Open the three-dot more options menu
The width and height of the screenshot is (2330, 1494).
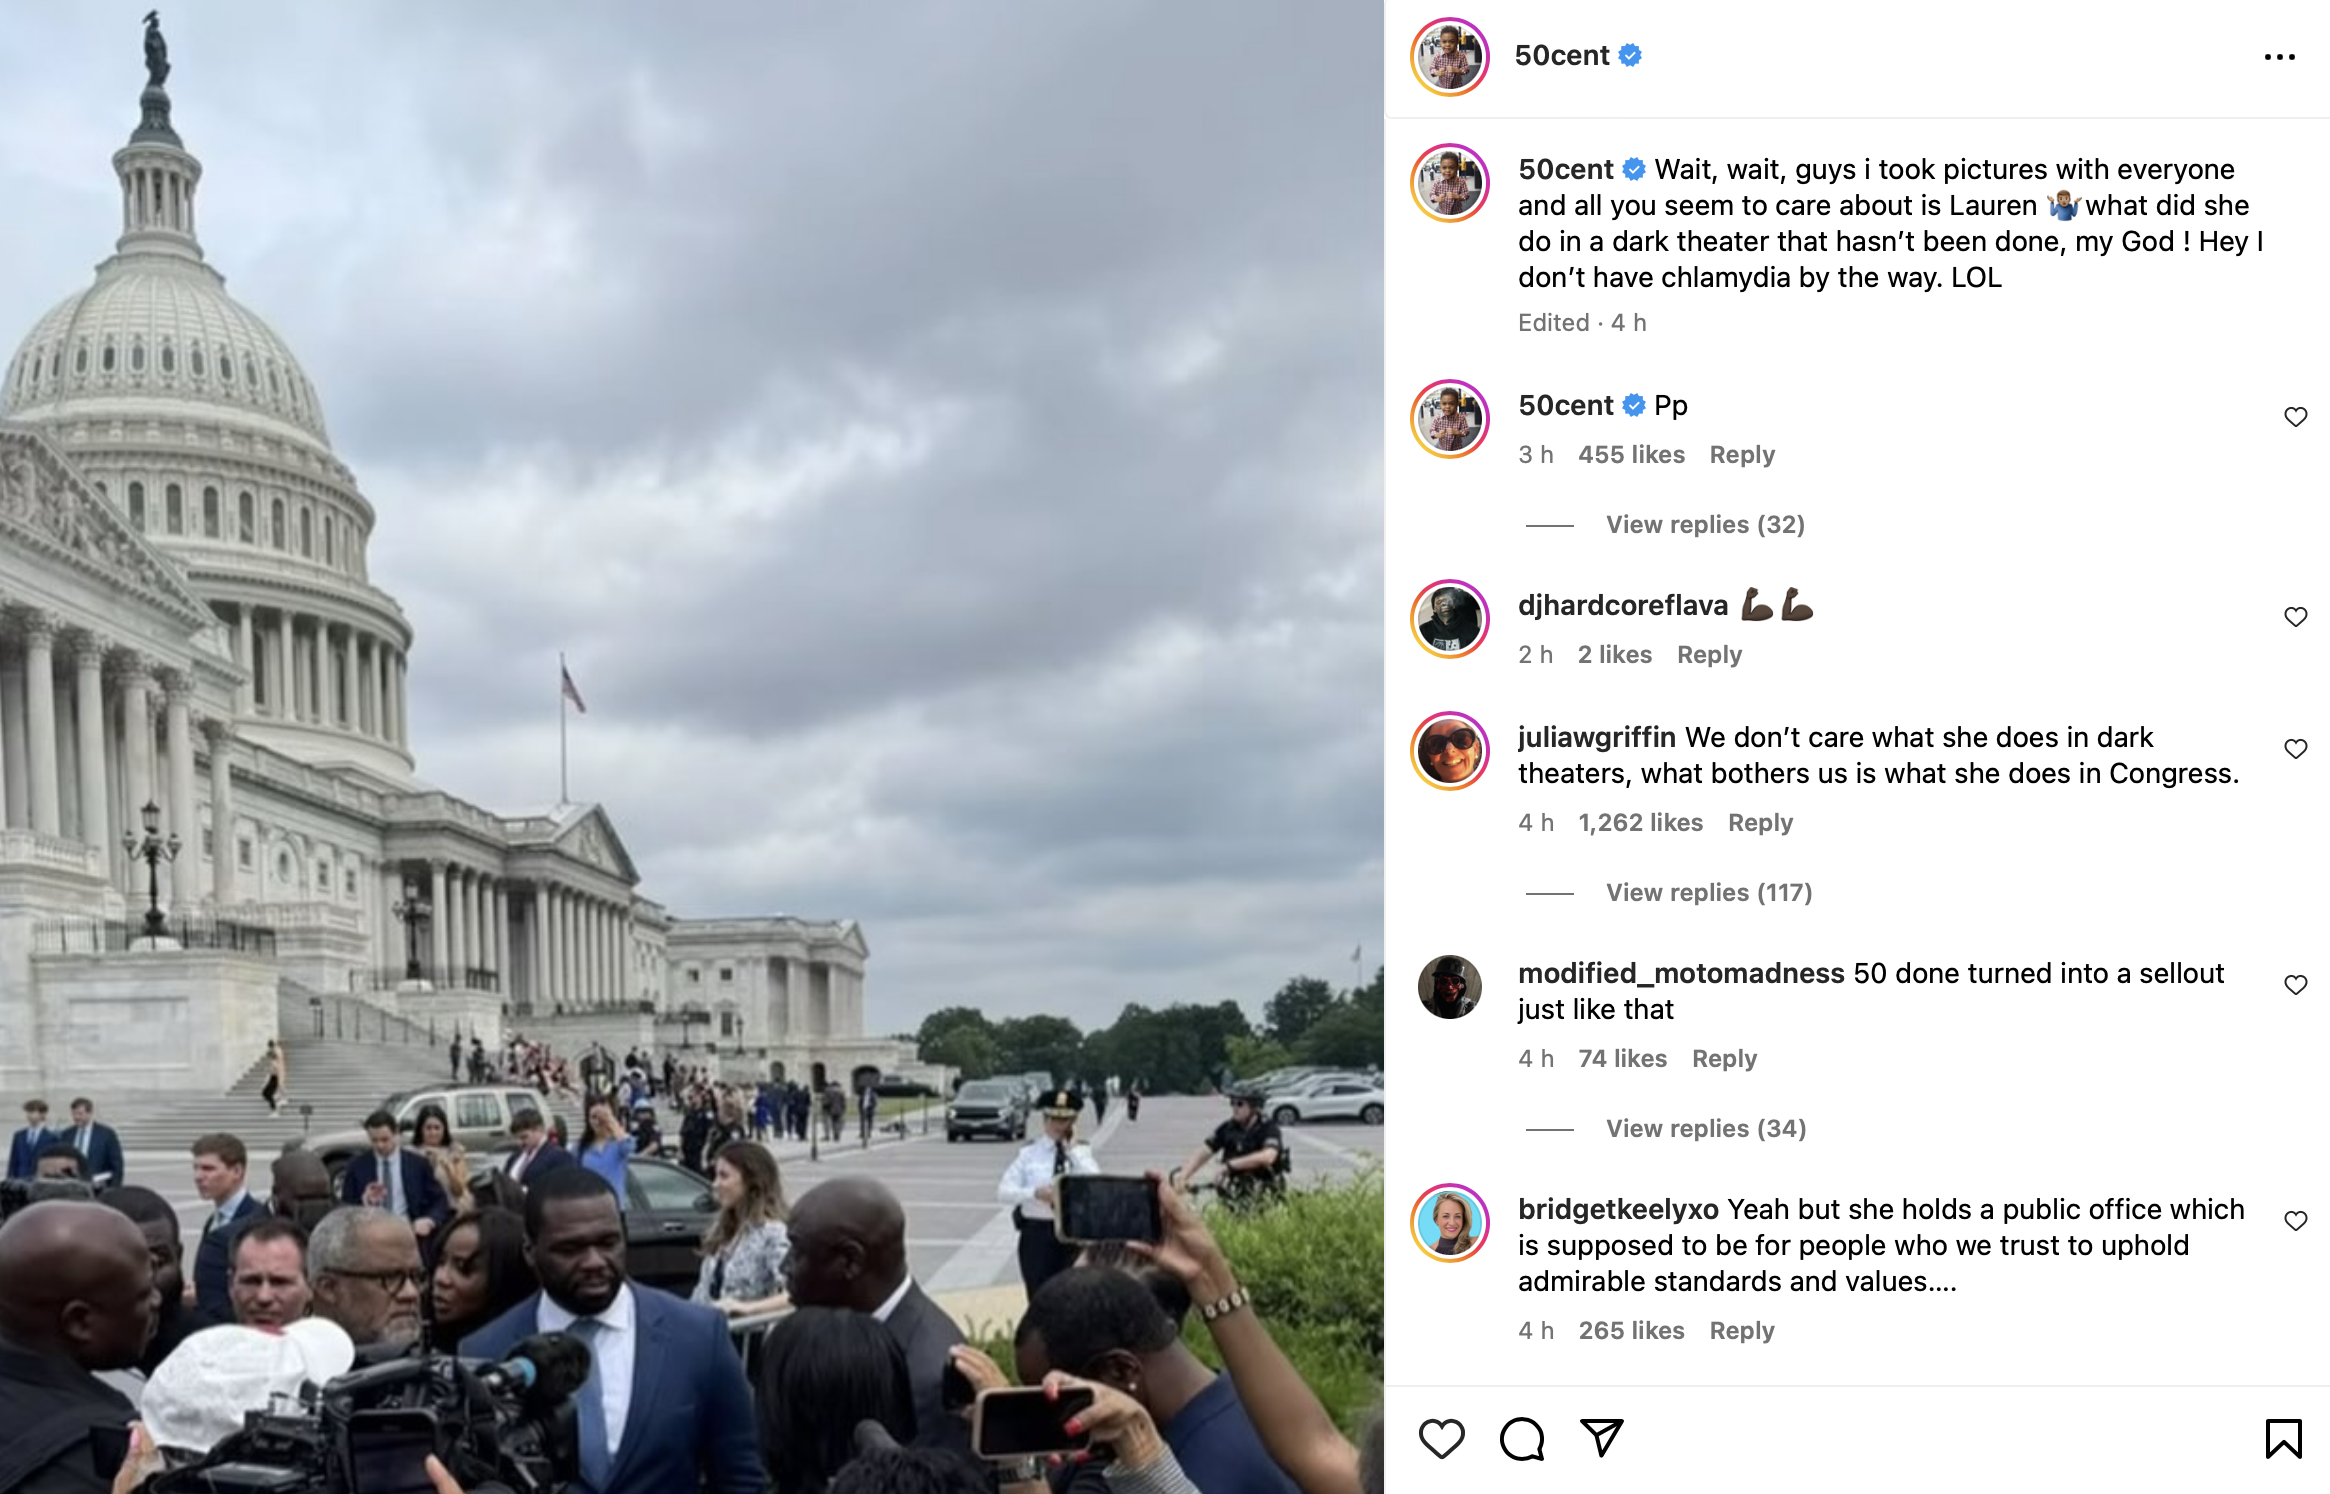2279,57
